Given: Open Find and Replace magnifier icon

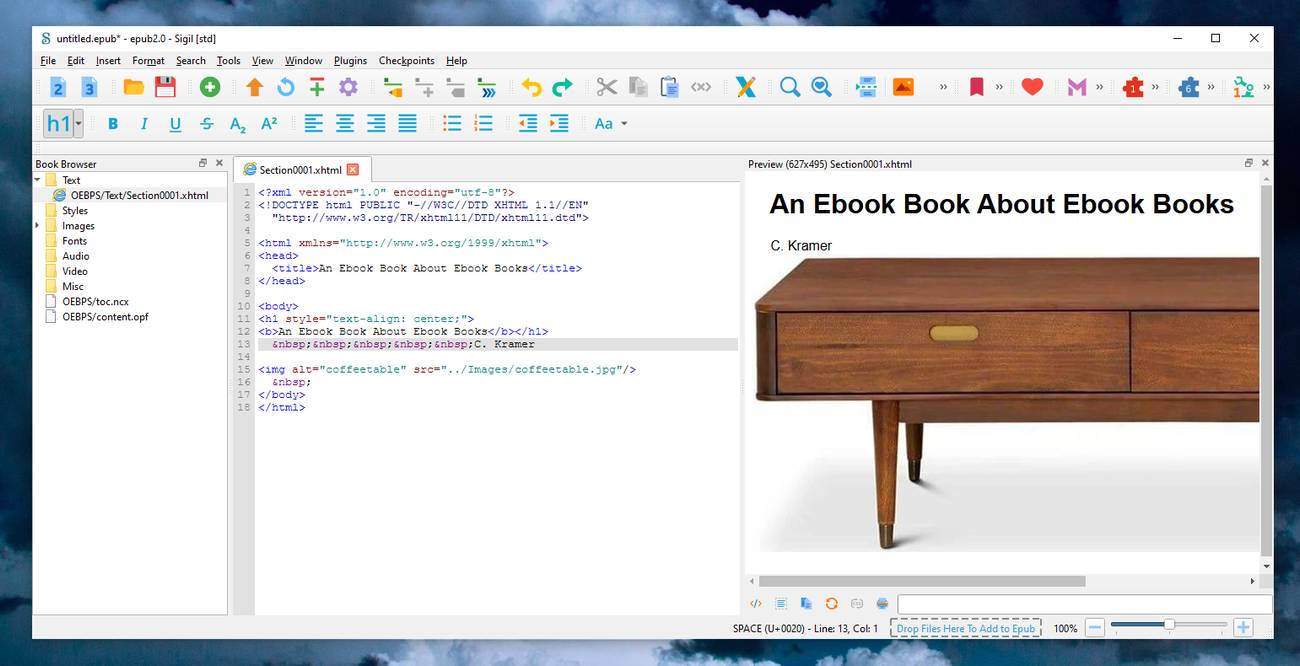Looking at the screenshot, I should pyautogui.click(x=790, y=87).
